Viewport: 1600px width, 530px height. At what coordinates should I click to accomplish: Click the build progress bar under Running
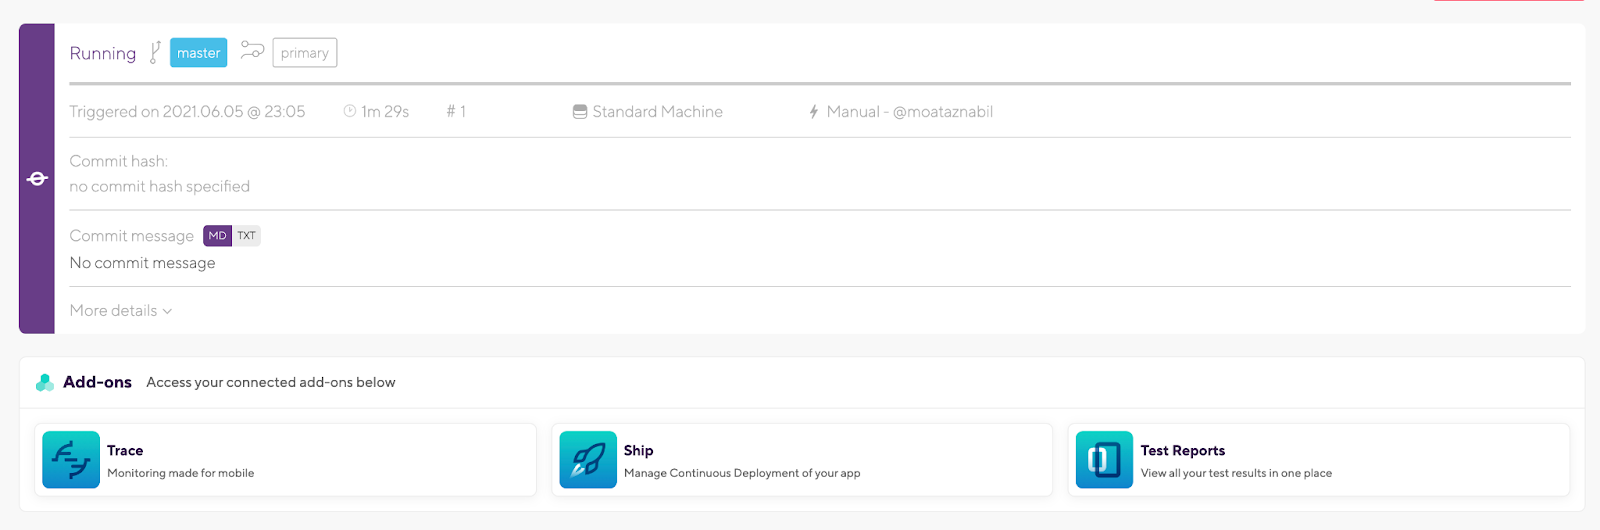(820, 83)
